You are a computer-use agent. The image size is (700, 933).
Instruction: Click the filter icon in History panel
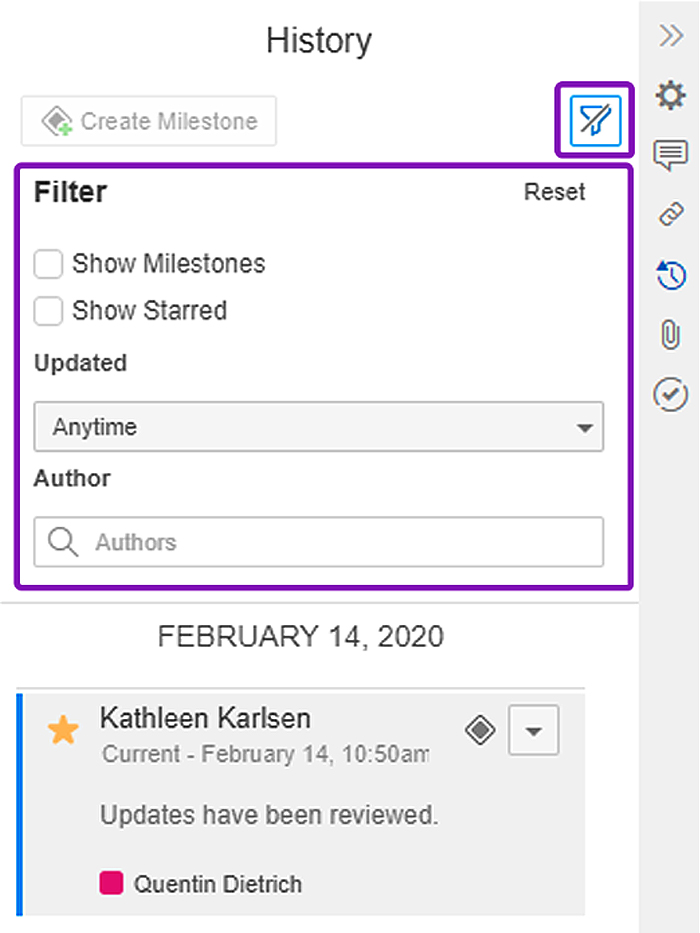[594, 120]
